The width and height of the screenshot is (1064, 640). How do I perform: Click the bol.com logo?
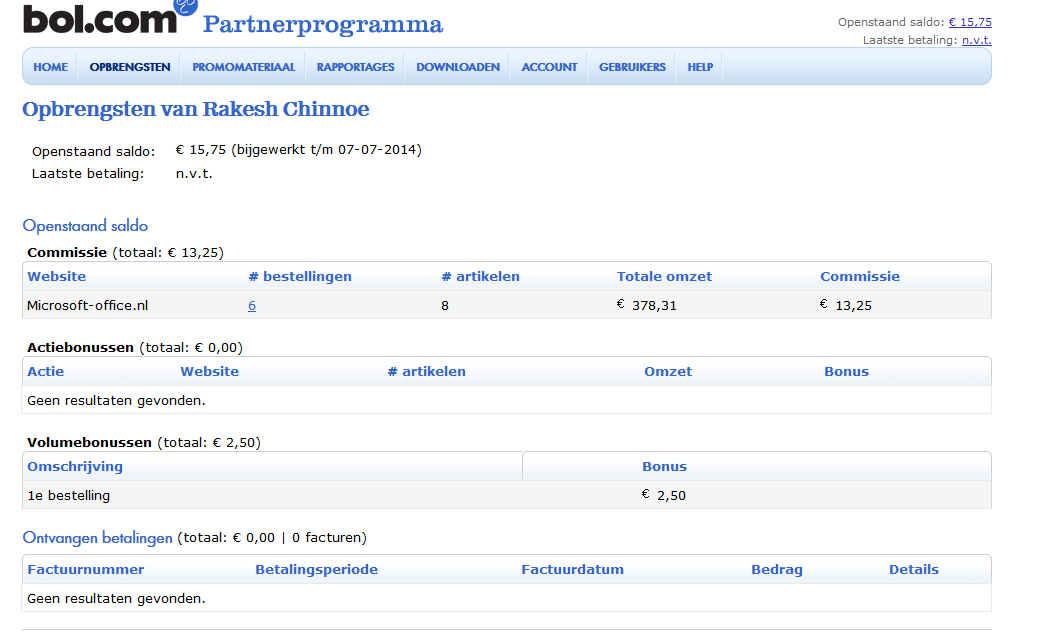pos(109,17)
